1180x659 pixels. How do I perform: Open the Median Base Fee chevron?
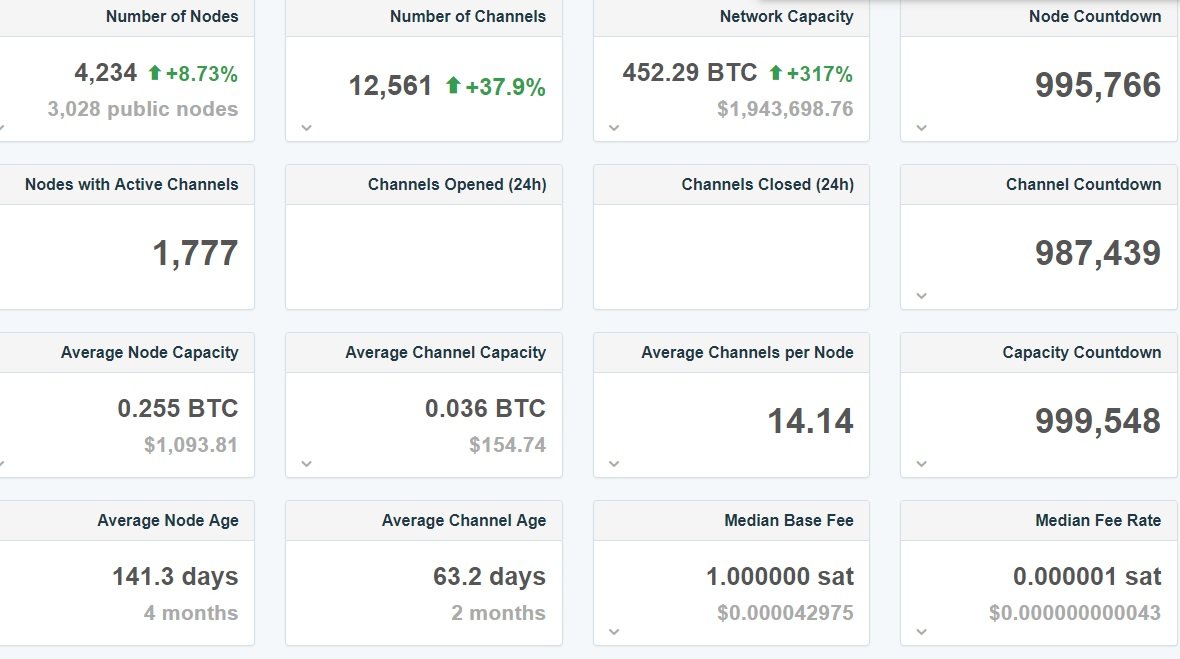click(614, 631)
